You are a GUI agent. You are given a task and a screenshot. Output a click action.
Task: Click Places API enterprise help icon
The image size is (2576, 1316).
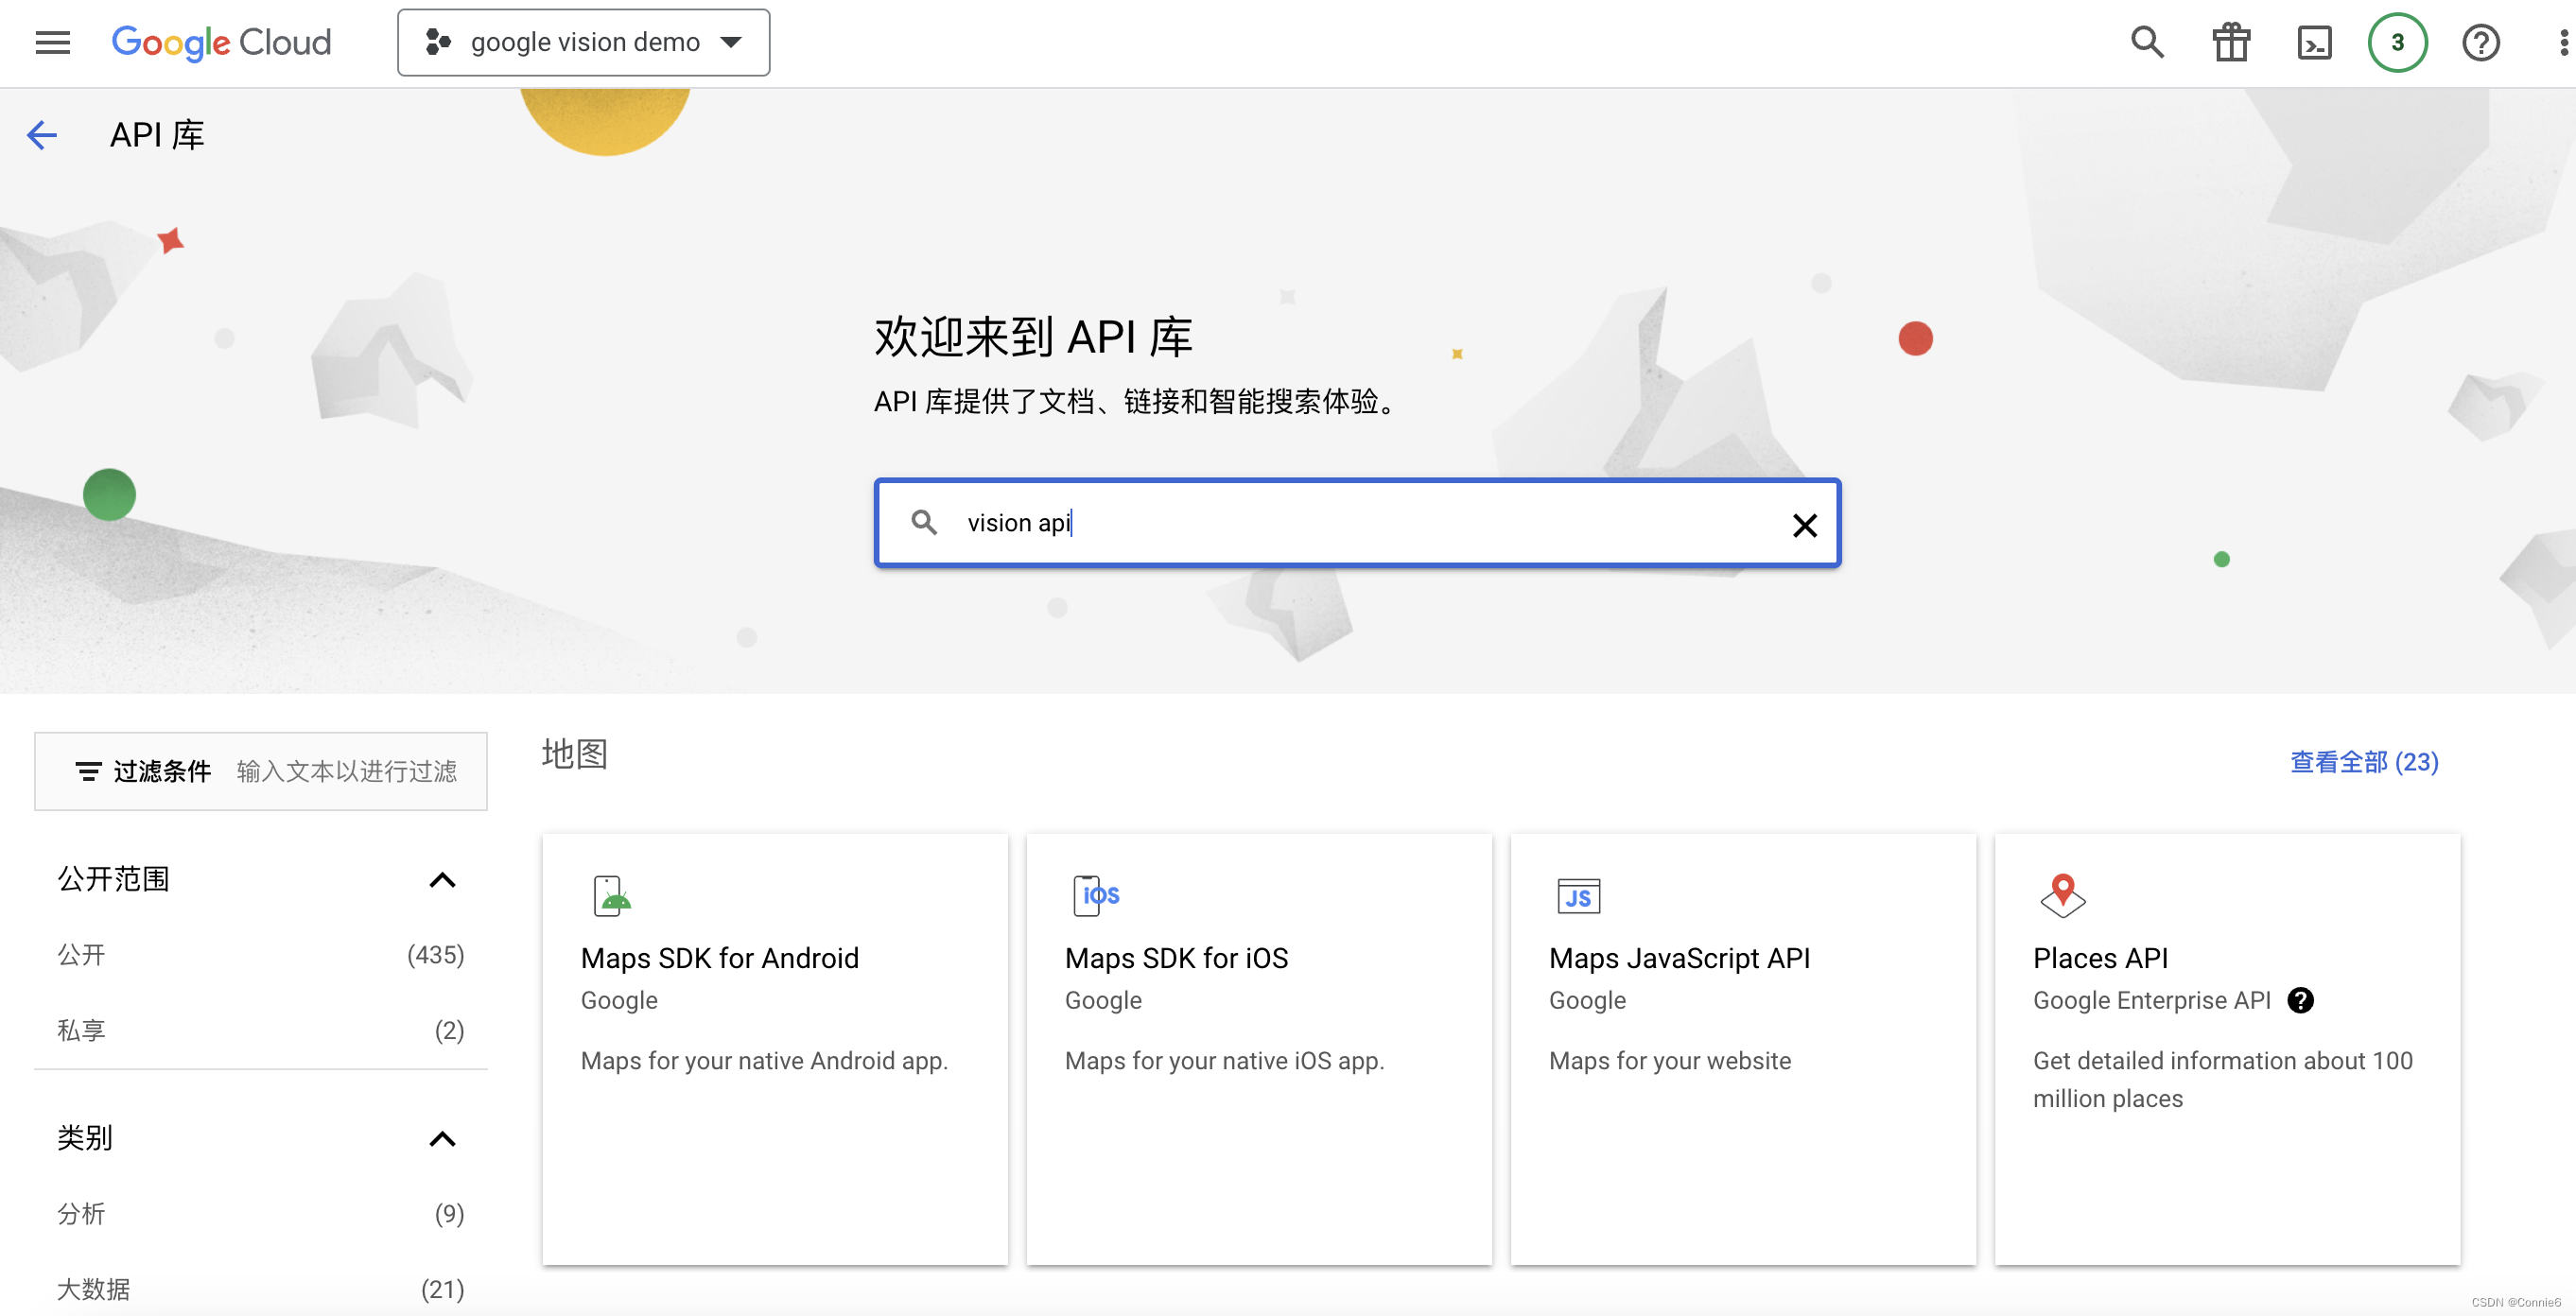(x=2300, y=1000)
